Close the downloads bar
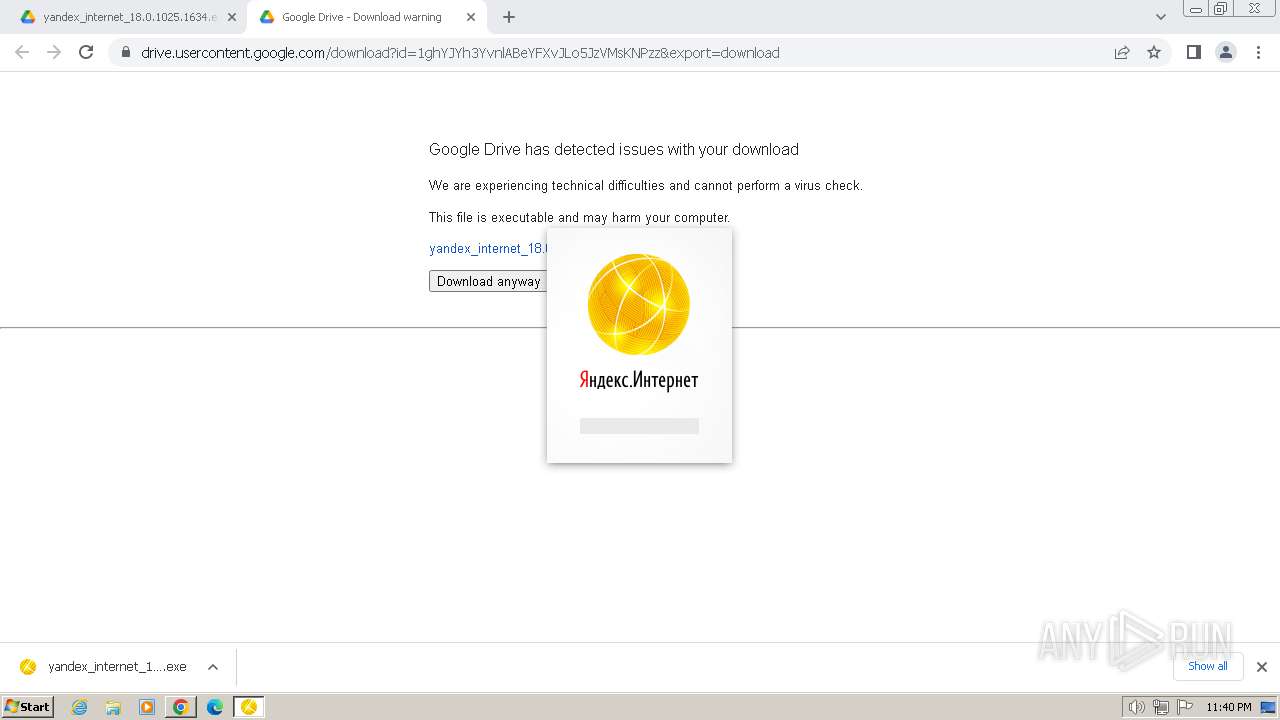 click(1262, 667)
